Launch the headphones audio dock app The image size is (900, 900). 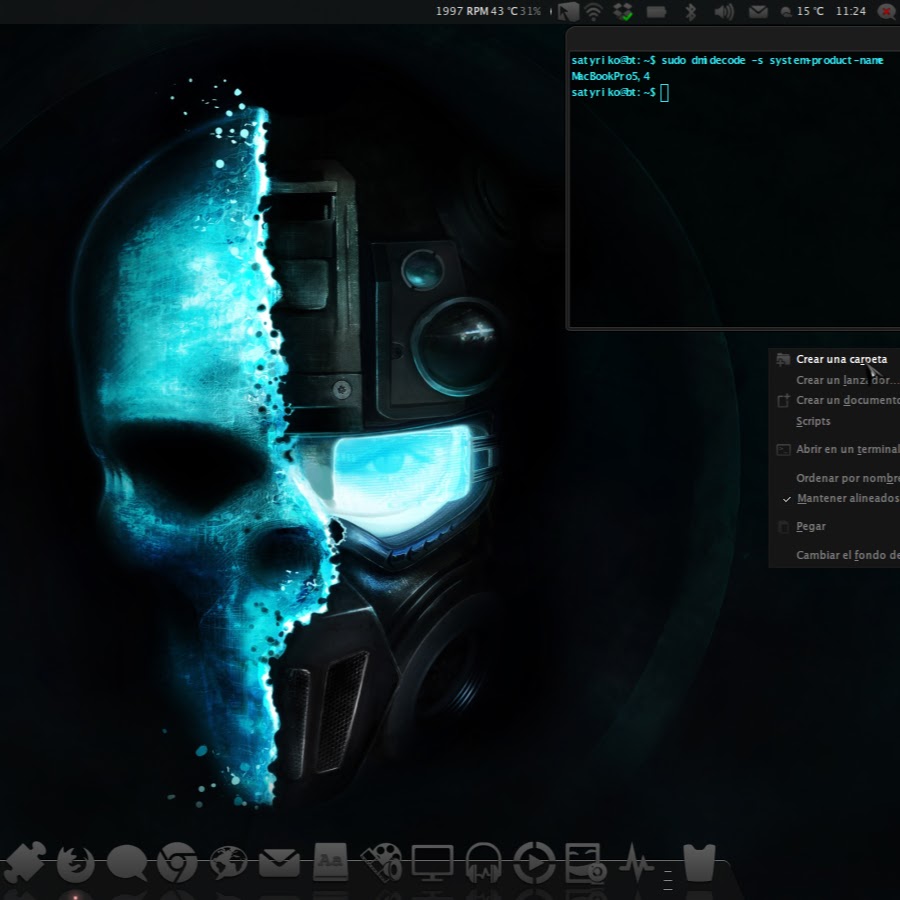(483, 863)
